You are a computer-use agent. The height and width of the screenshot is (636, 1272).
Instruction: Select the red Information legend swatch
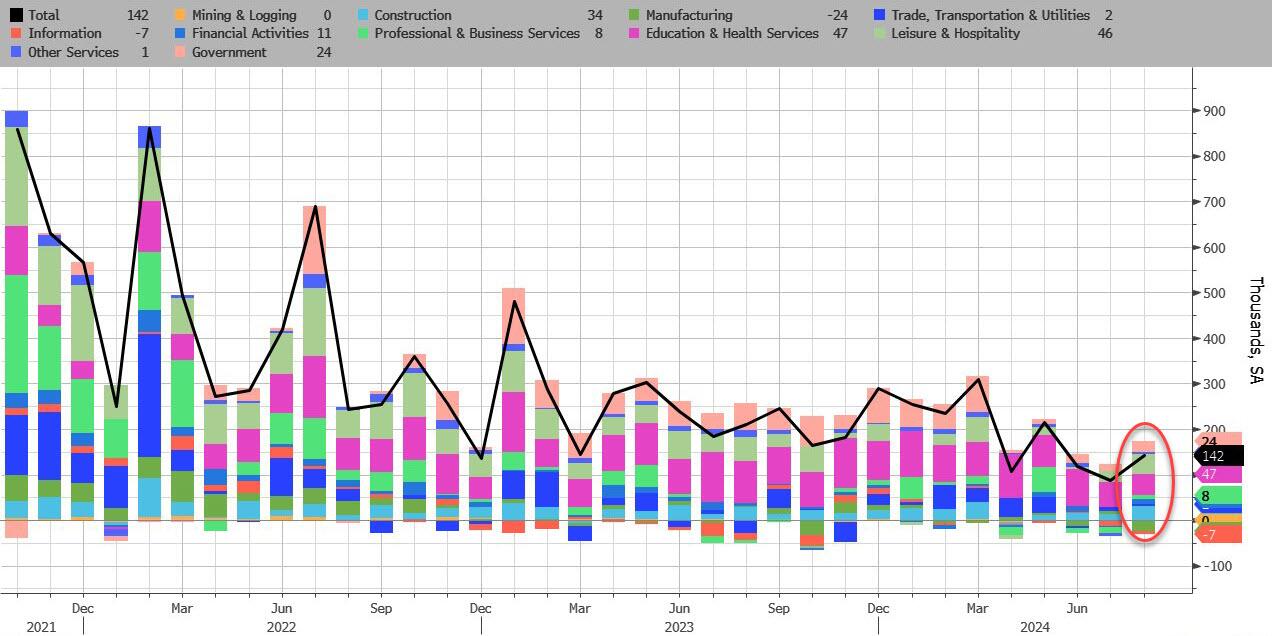(x=15, y=33)
